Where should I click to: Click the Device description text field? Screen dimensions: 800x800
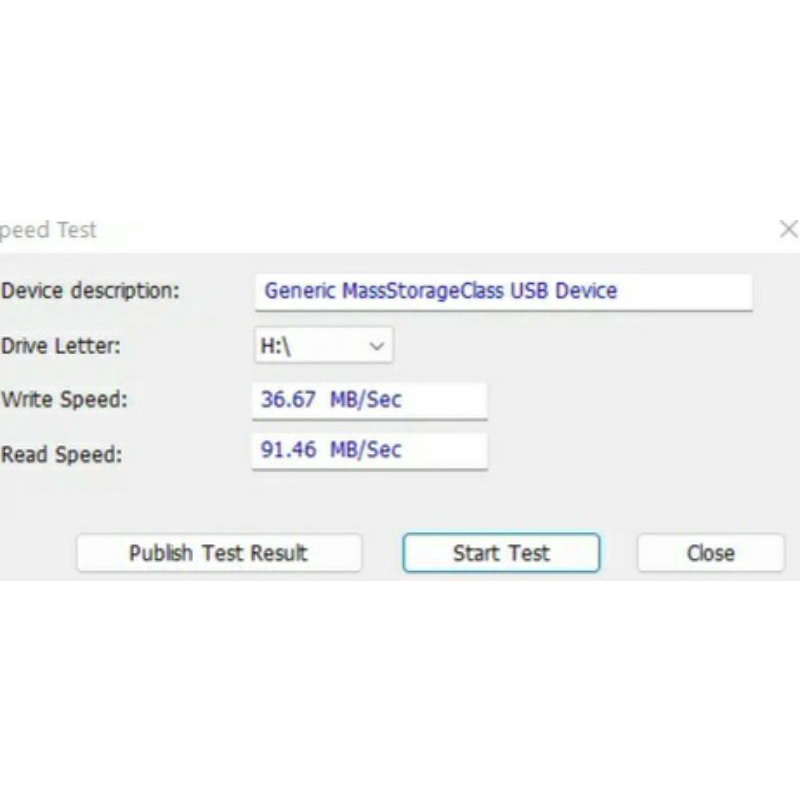501,291
